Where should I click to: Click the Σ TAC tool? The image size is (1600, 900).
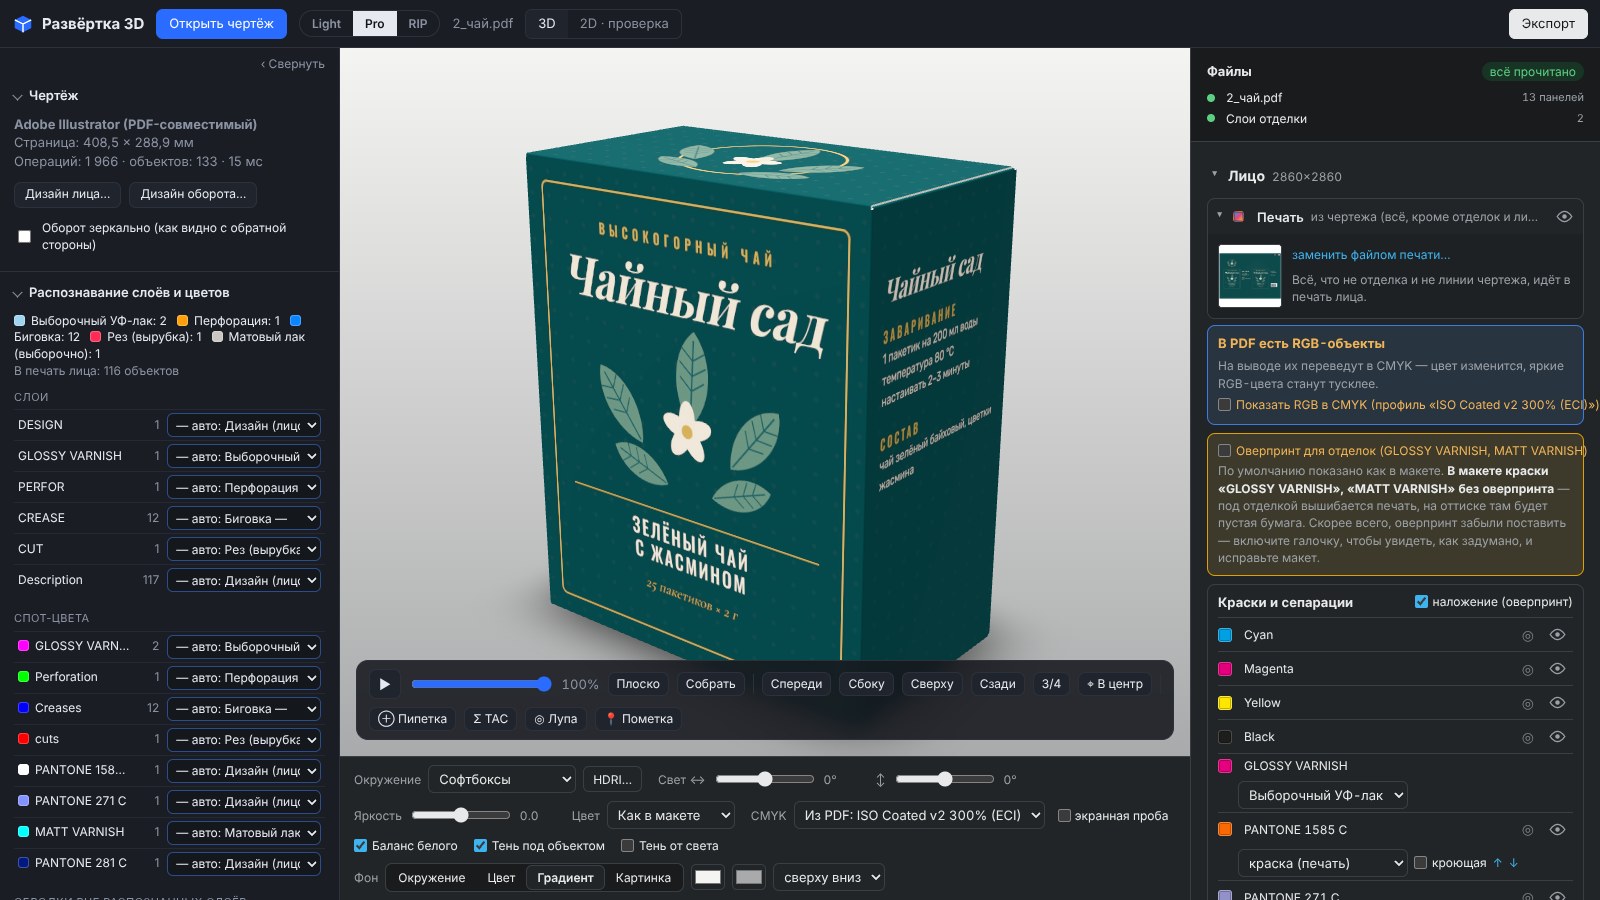point(490,719)
